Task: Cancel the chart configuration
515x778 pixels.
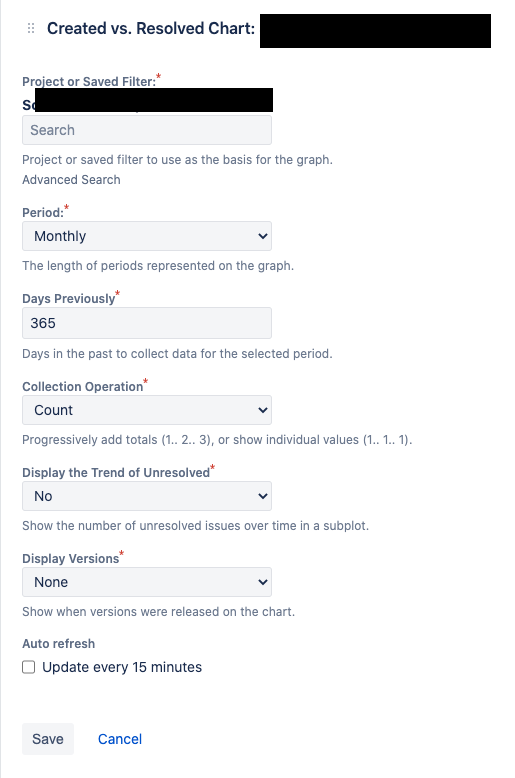Action: pos(120,739)
